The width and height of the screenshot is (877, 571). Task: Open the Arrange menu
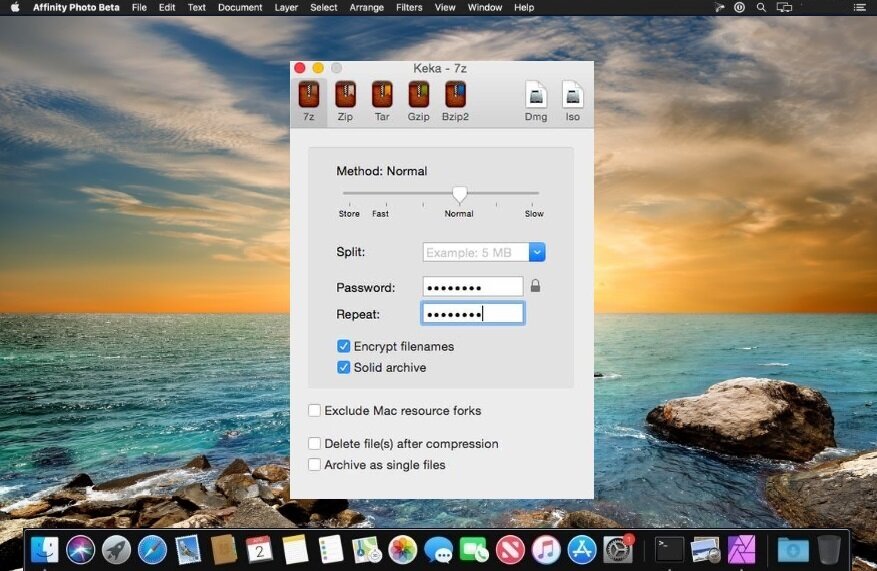[366, 7]
